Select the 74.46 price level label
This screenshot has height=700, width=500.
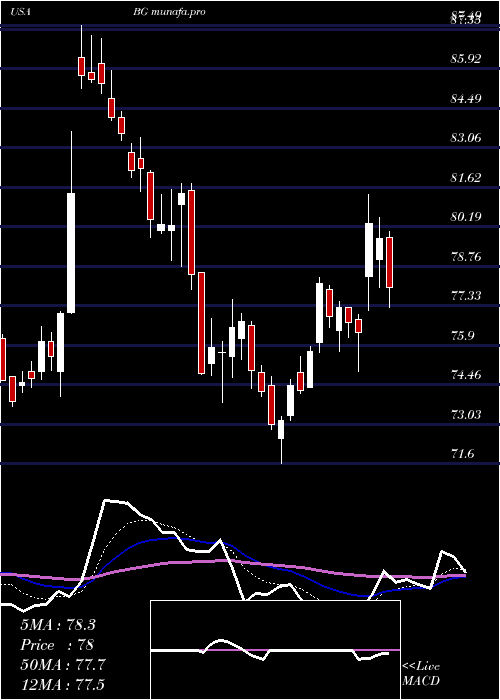(x=466, y=375)
